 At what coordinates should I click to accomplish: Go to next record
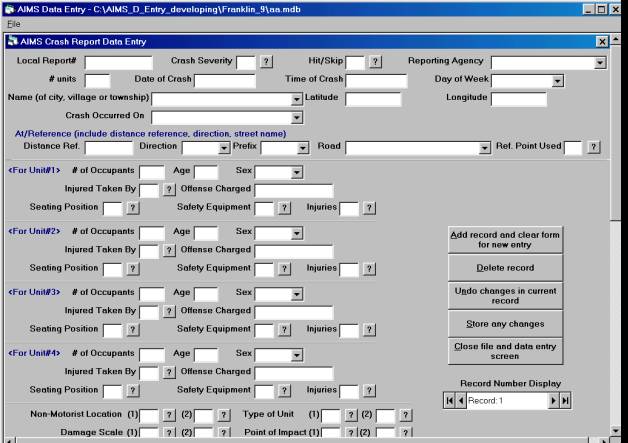(x=554, y=401)
